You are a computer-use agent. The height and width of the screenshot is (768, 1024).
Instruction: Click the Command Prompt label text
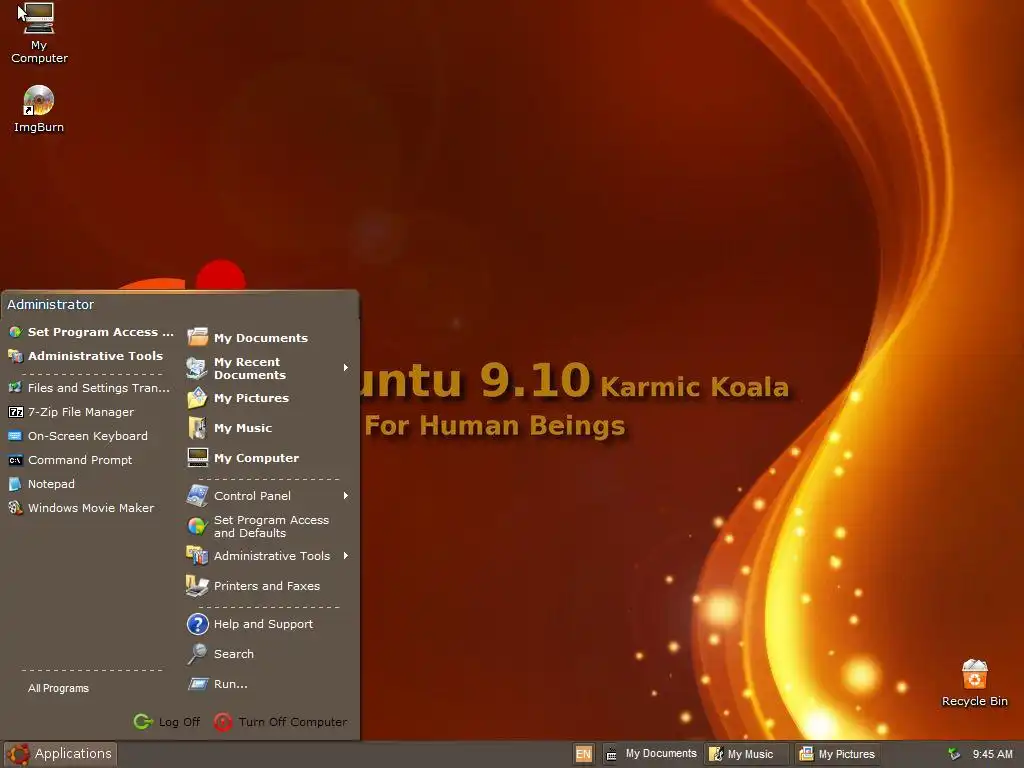[x=80, y=460]
